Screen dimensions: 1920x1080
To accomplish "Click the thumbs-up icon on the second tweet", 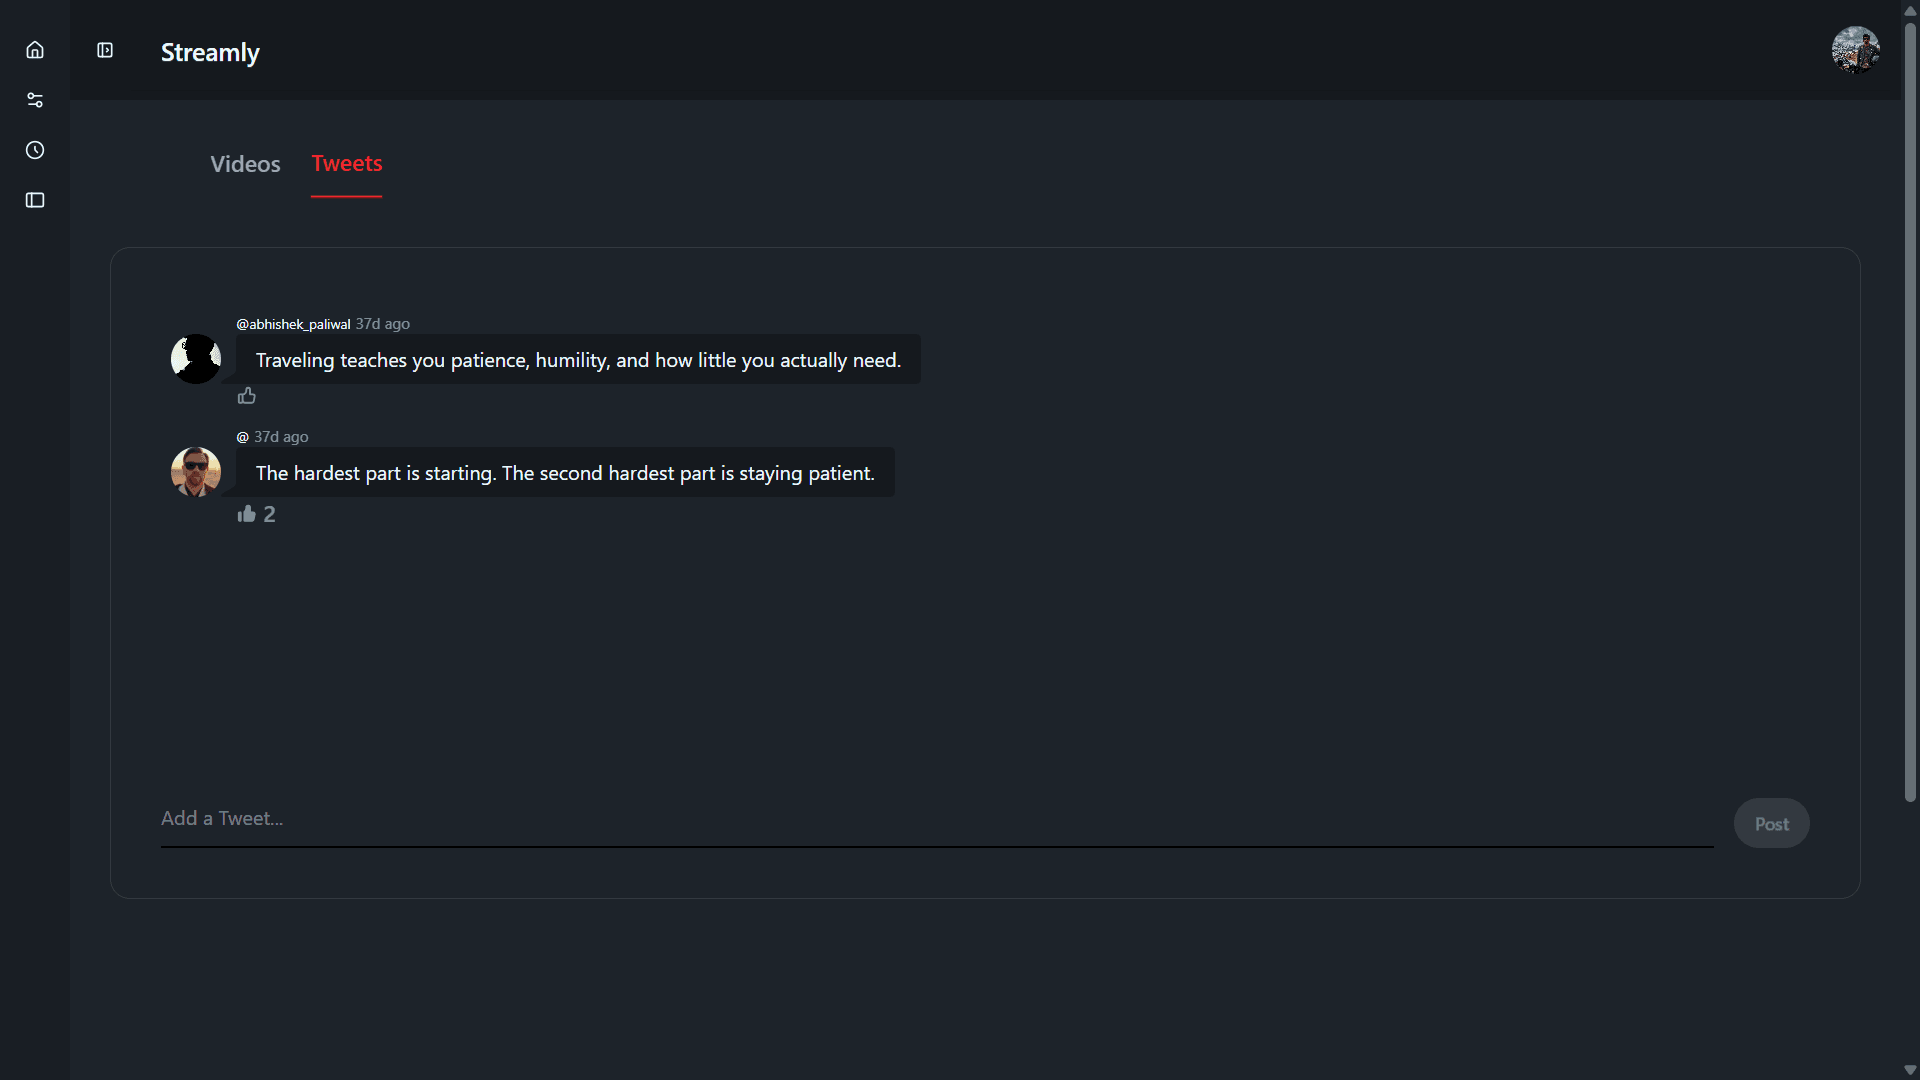I will point(246,513).
